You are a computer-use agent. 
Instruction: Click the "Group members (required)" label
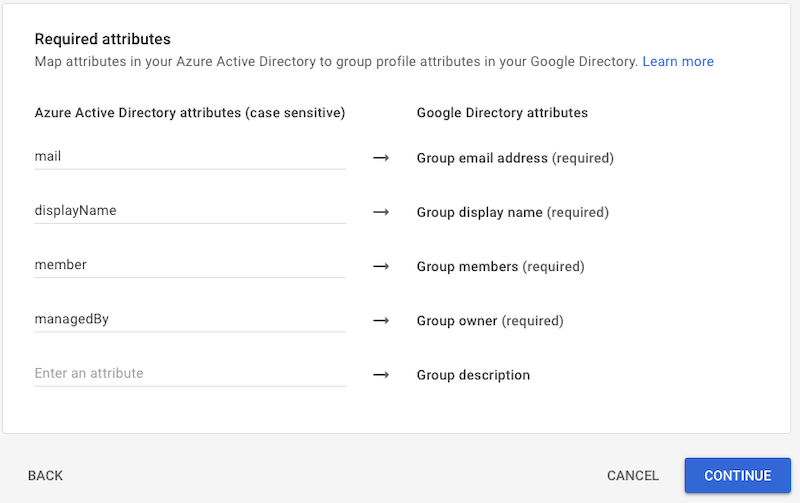pos(500,267)
